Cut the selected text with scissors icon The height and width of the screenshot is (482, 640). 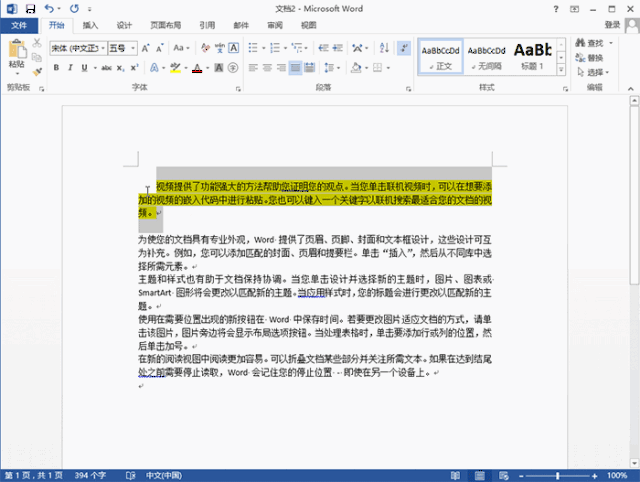[37, 43]
